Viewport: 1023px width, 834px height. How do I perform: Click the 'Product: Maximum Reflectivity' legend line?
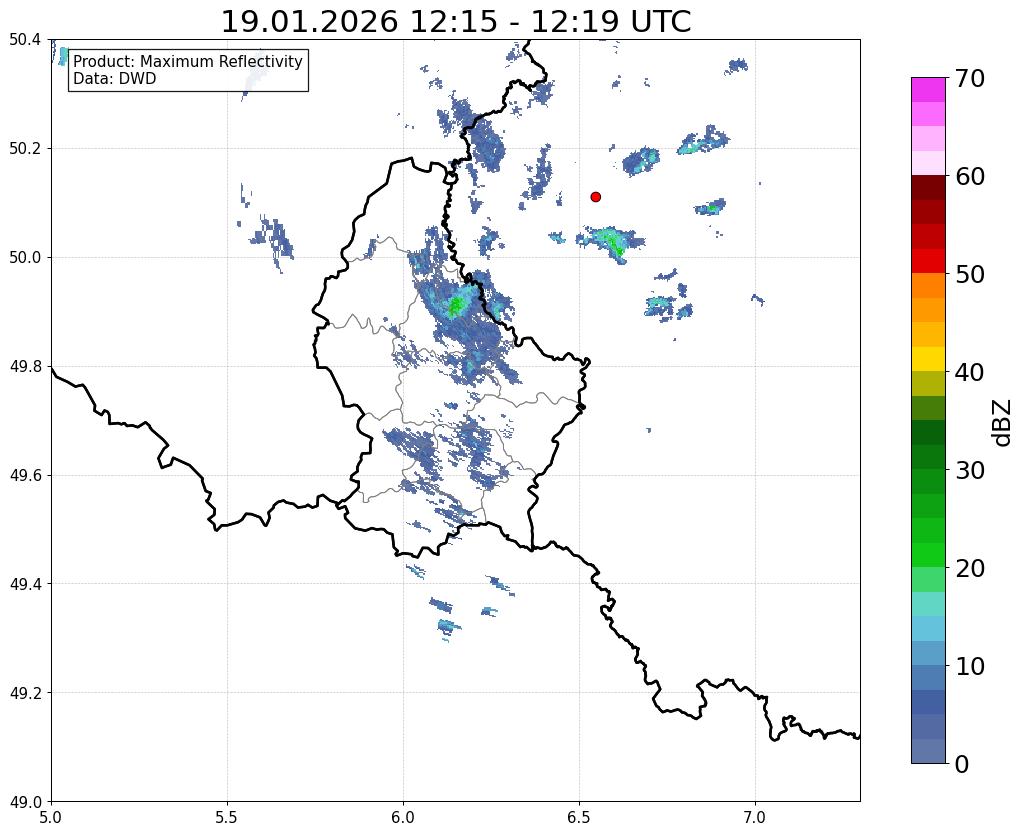point(188,61)
